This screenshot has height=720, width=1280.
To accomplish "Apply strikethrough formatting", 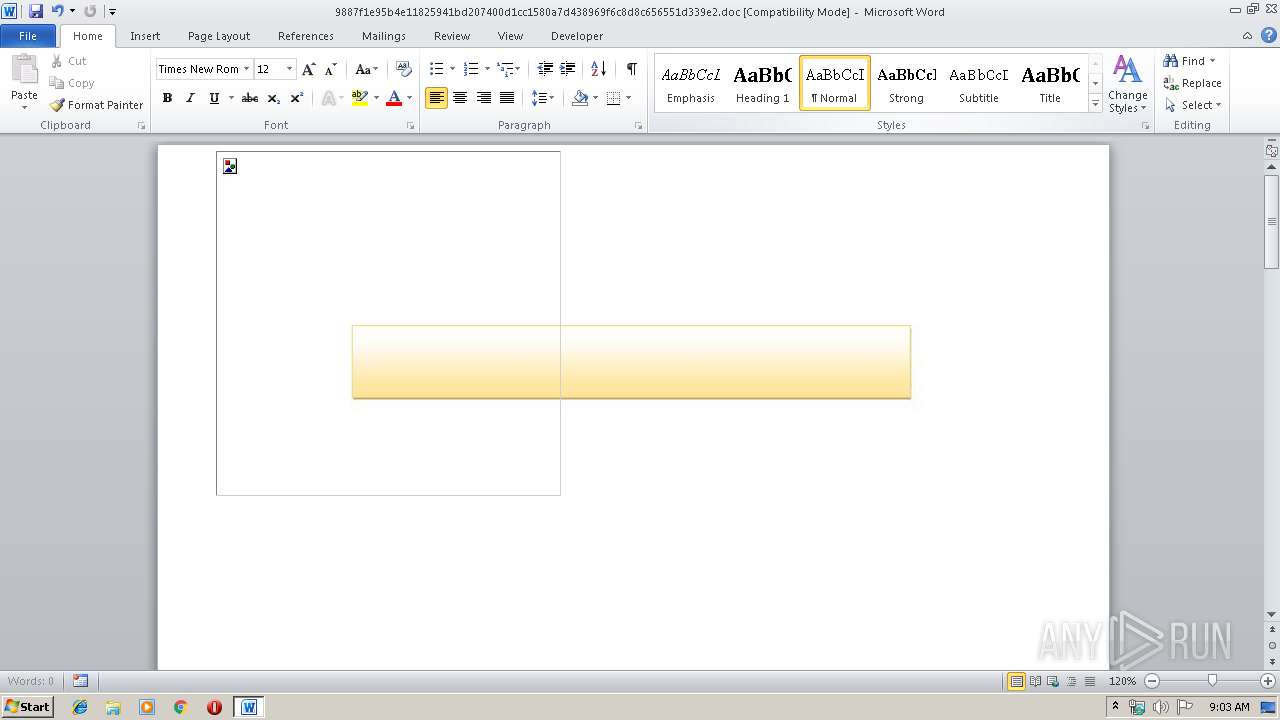I will tap(250, 98).
